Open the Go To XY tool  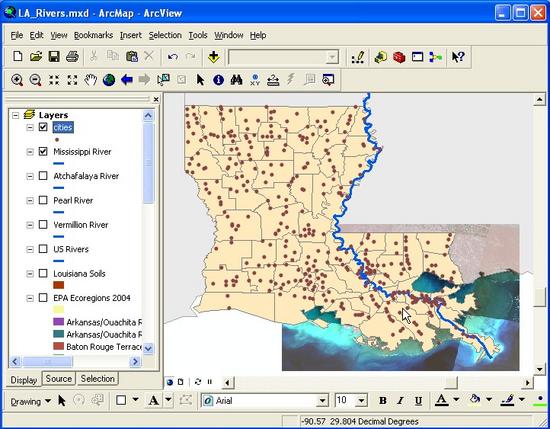(255, 80)
